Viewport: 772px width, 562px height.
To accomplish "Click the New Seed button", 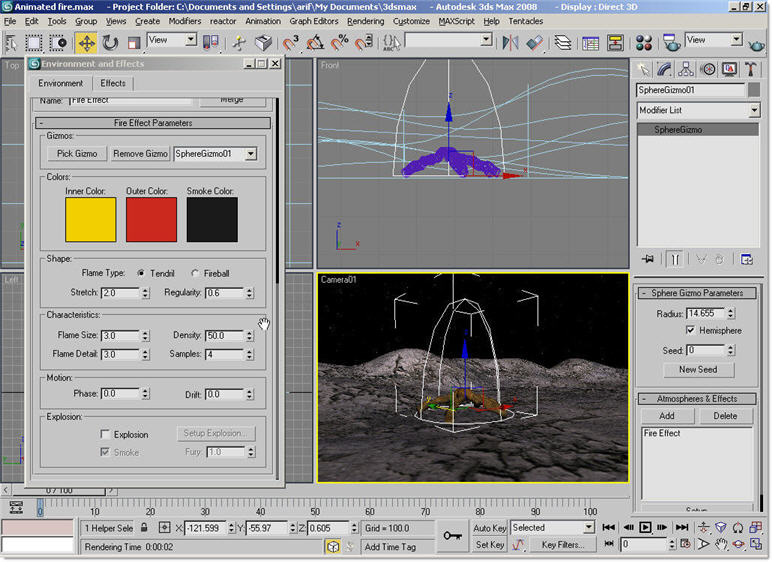I will 698,369.
